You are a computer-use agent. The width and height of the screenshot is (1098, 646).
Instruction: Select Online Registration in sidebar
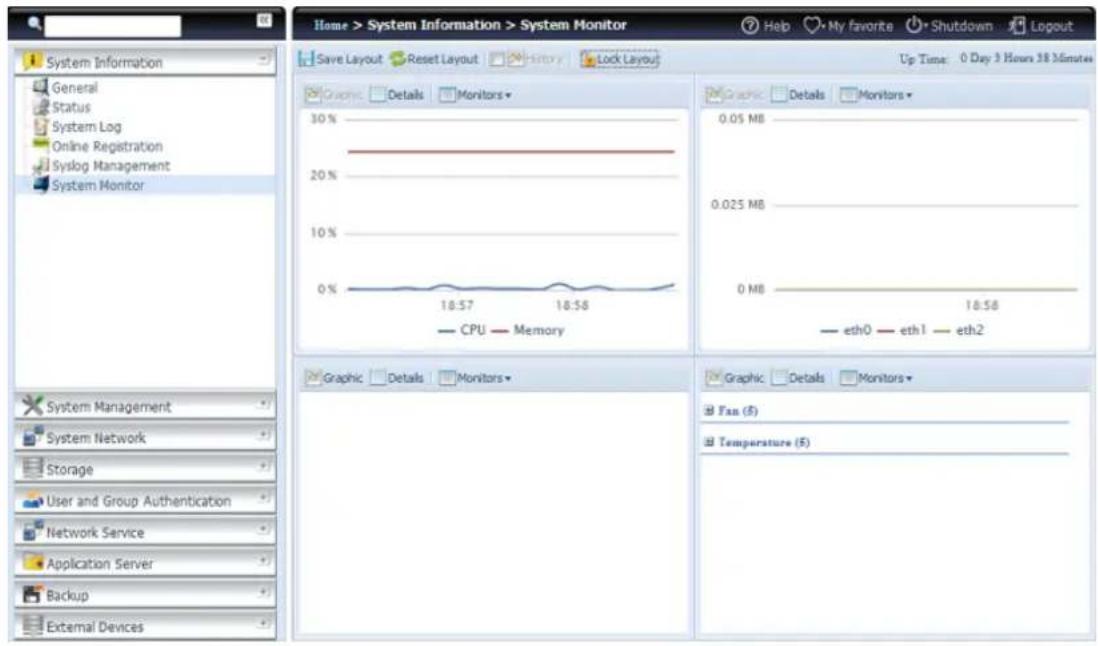click(x=42, y=146)
